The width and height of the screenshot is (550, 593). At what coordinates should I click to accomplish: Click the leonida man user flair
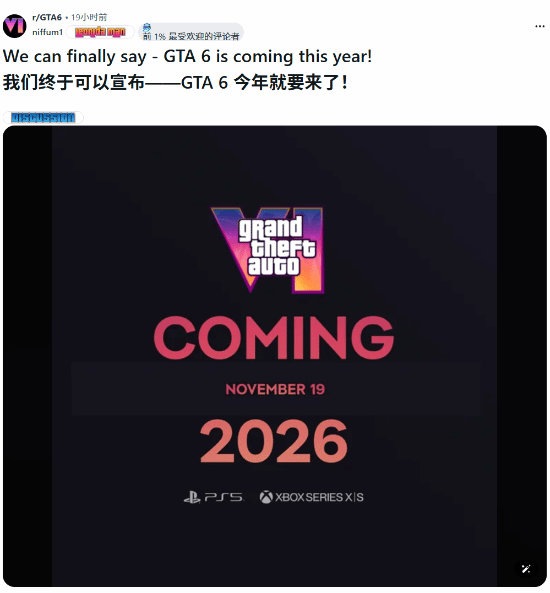(x=100, y=33)
